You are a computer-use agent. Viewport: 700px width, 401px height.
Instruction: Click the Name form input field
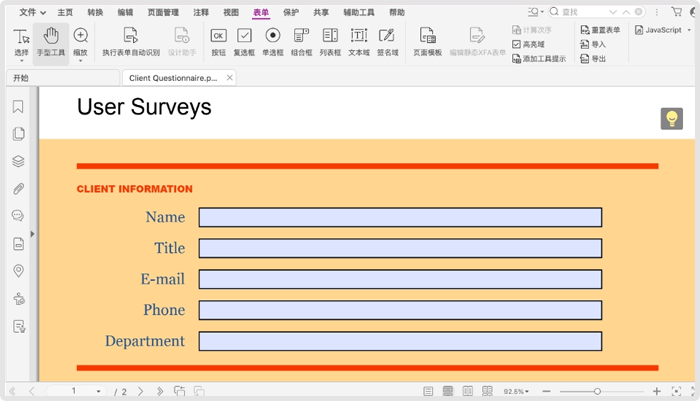click(x=400, y=218)
